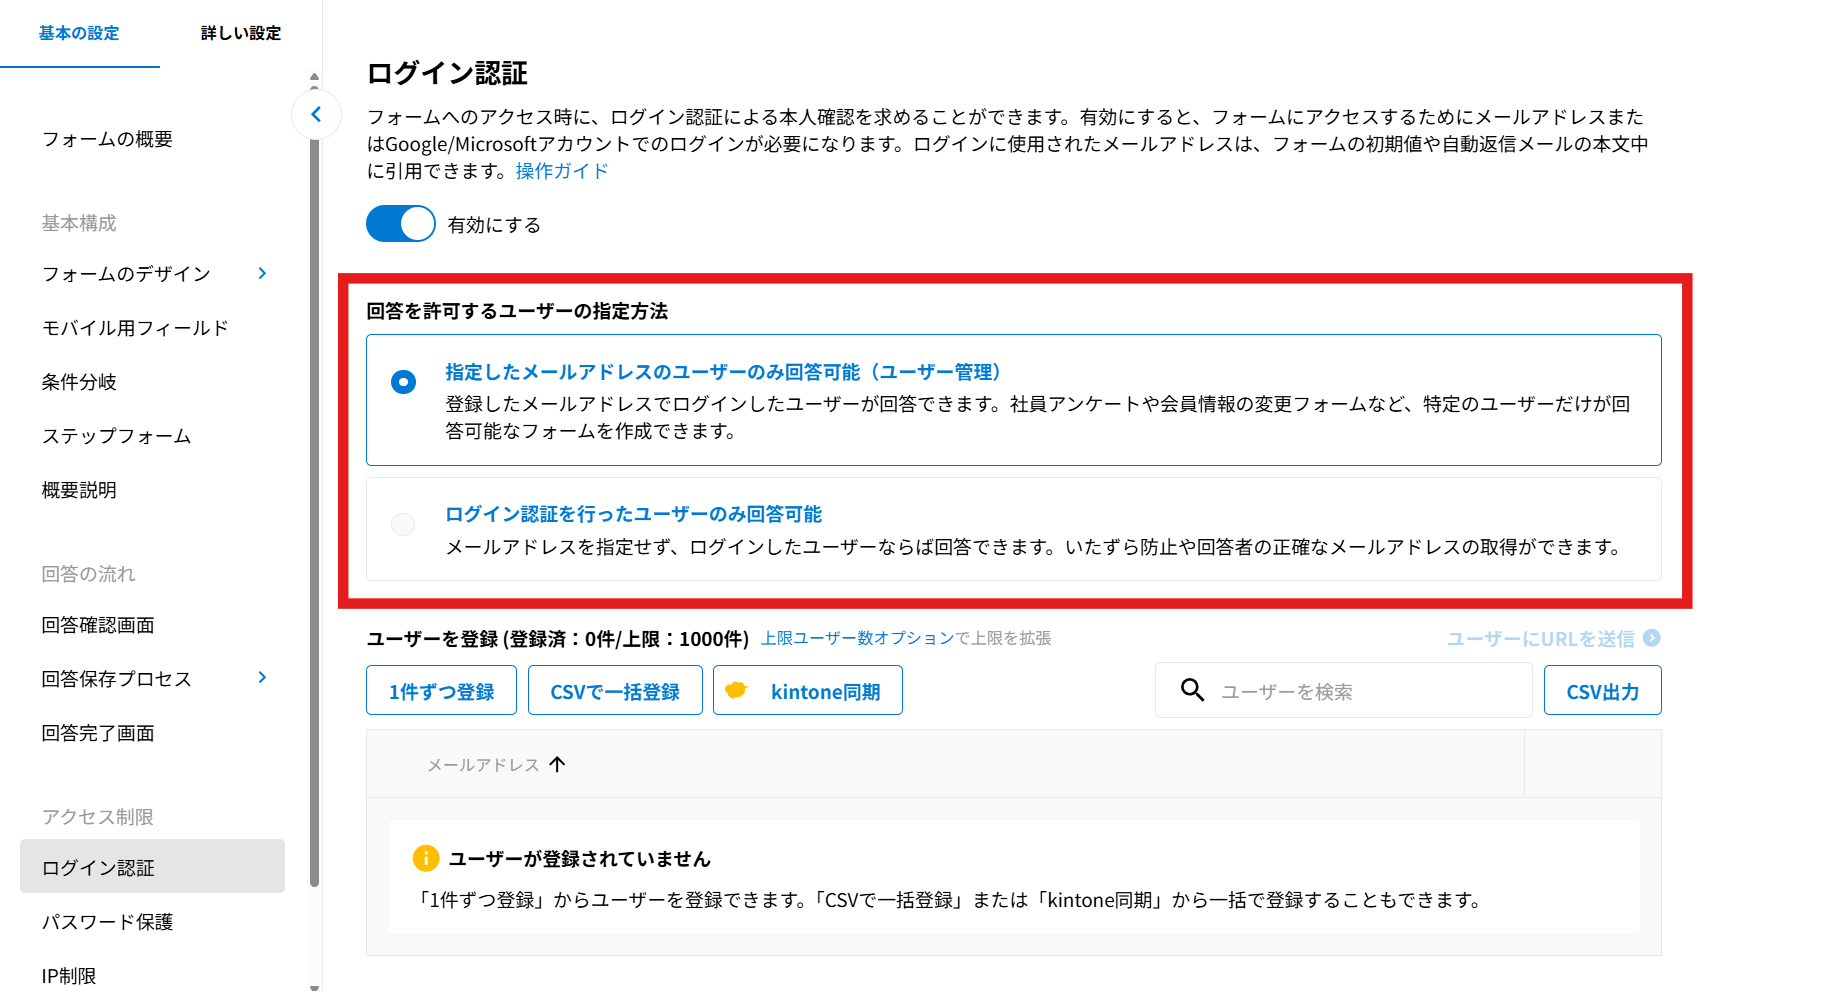
Task: Click the CSV出力 button
Action: pos(1602,691)
